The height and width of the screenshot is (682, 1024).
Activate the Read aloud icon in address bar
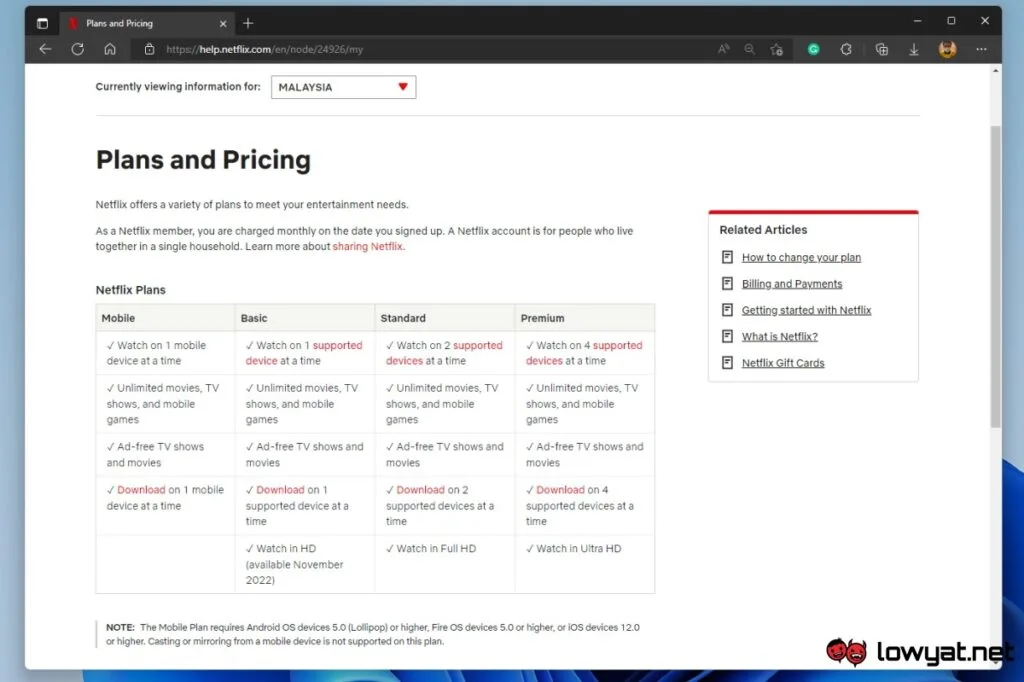pyautogui.click(x=724, y=49)
